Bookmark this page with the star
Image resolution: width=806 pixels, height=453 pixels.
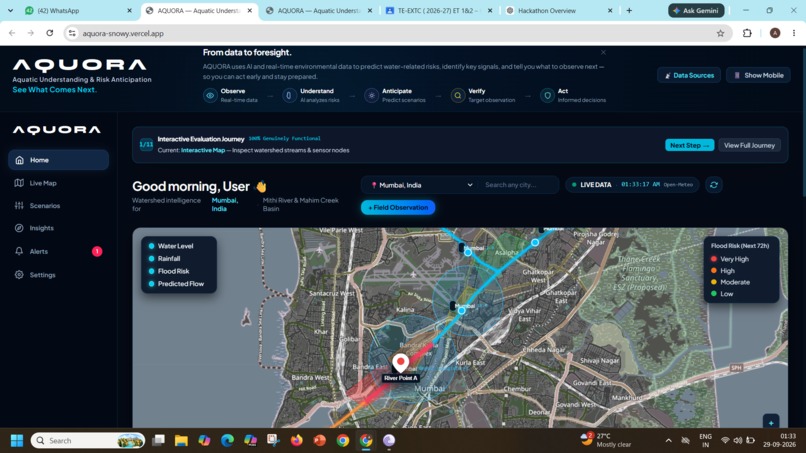point(720,33)
